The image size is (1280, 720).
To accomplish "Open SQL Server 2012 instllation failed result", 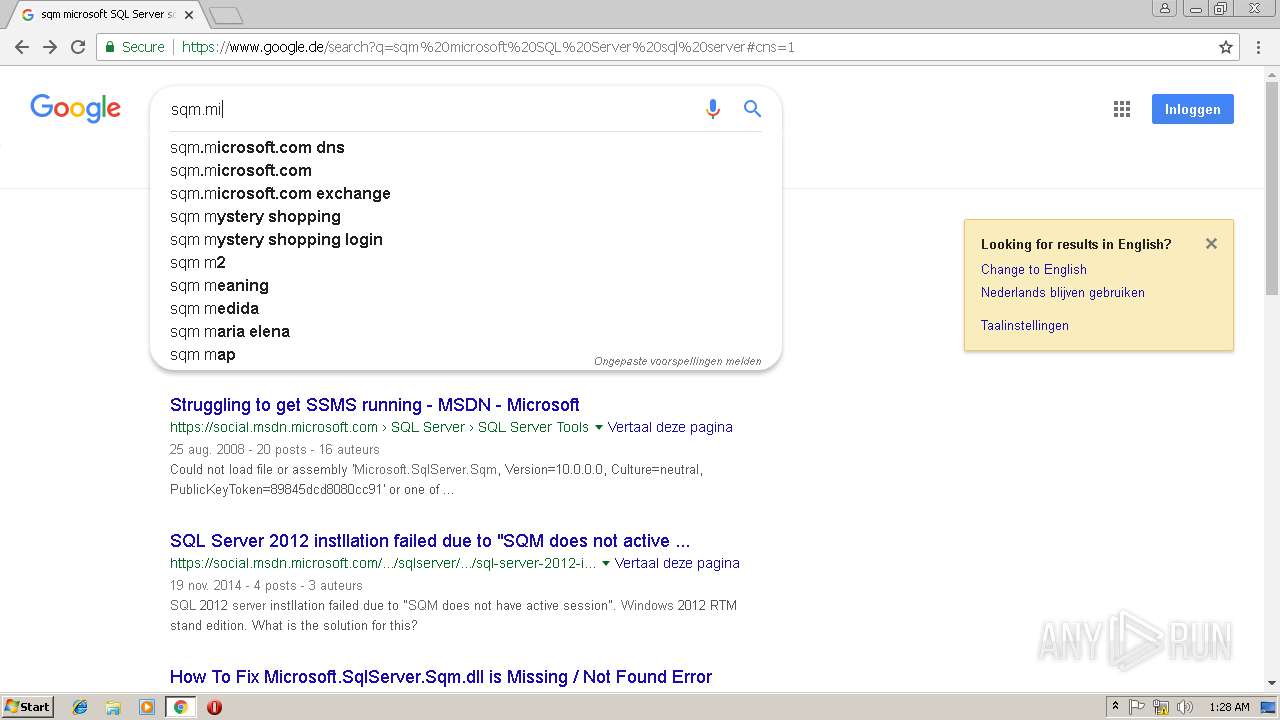I will coord(430,541).
